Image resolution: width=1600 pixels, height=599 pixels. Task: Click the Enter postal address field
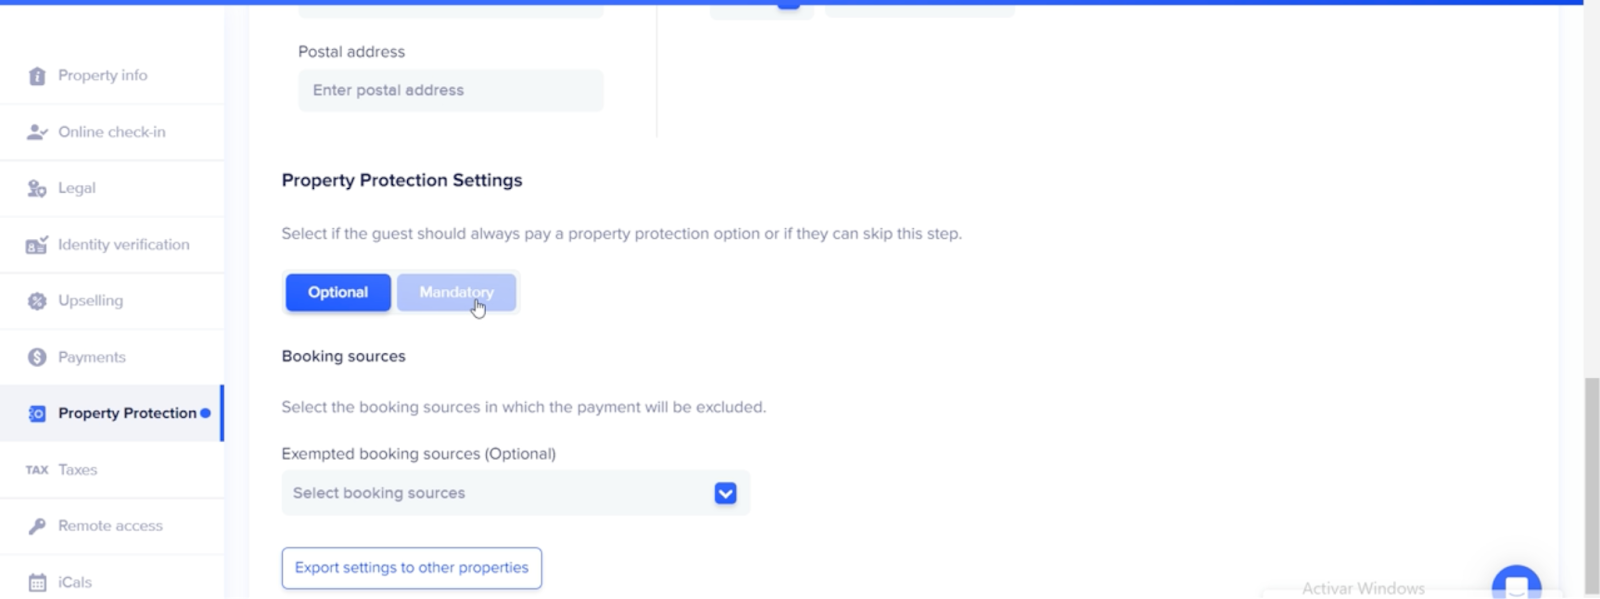pyautogui.click(x=450, y=90)
